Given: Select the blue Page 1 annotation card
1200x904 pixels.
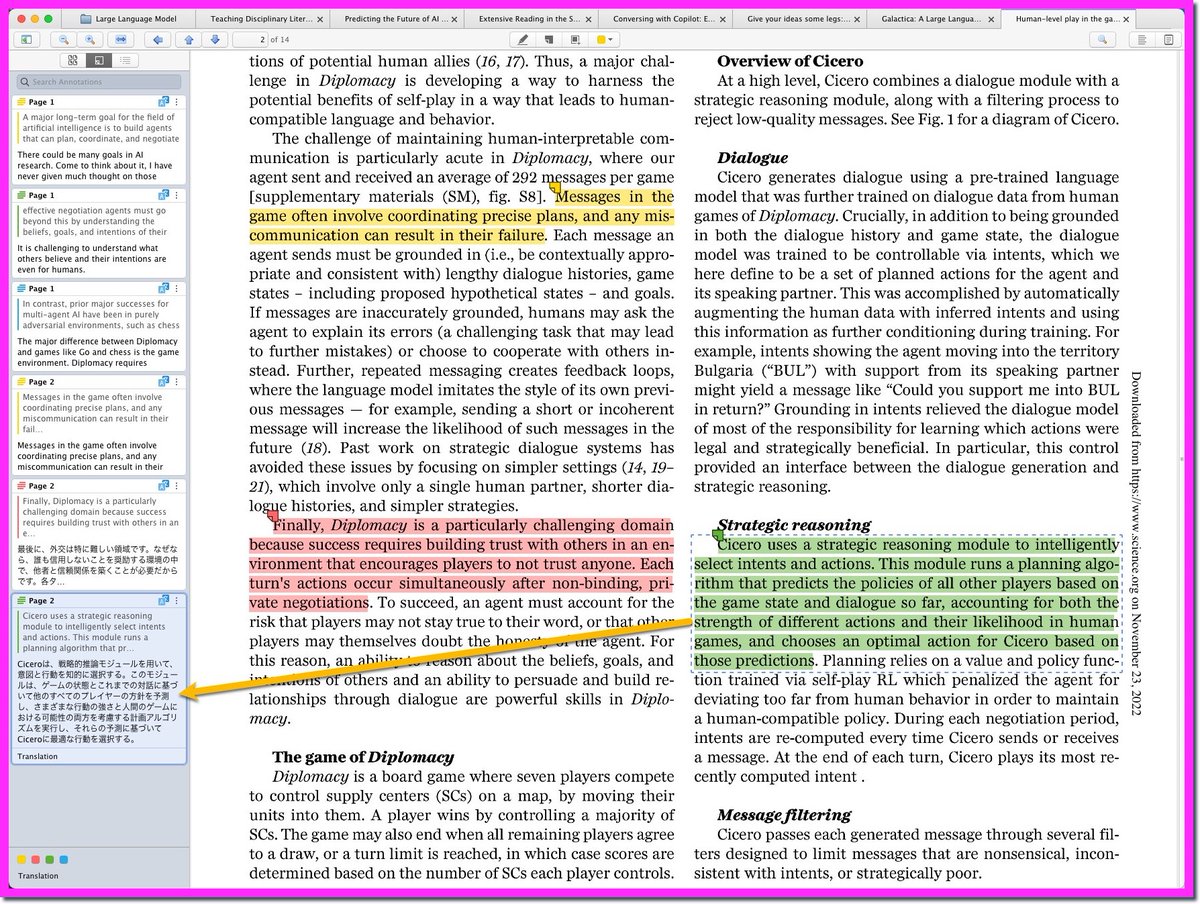Looking at the screenshot, I should point(100,326).
